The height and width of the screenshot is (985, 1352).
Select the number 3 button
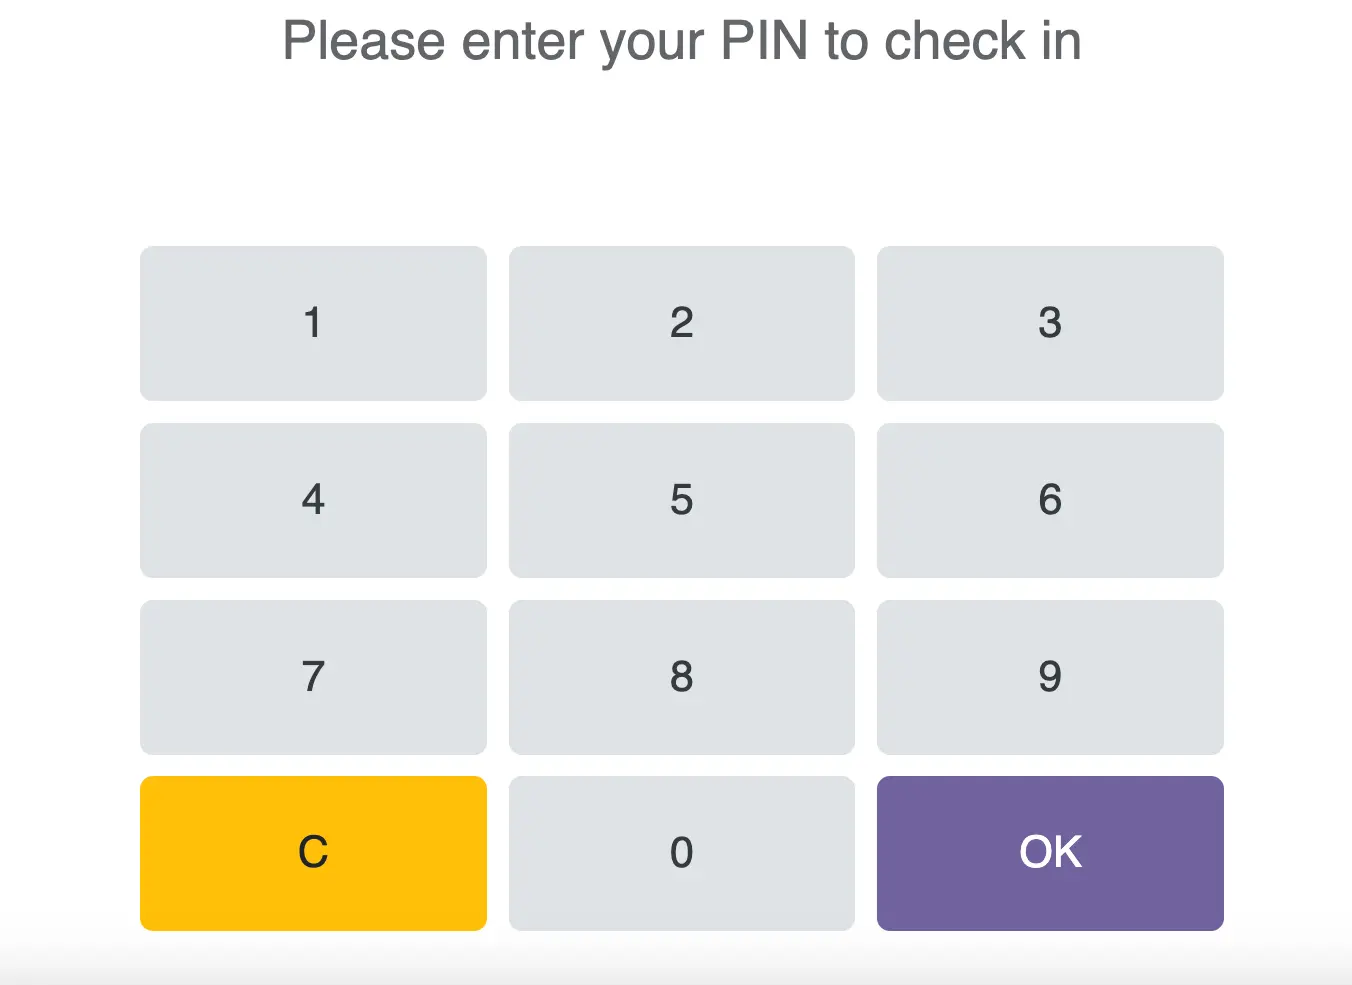pos(1050,323)
